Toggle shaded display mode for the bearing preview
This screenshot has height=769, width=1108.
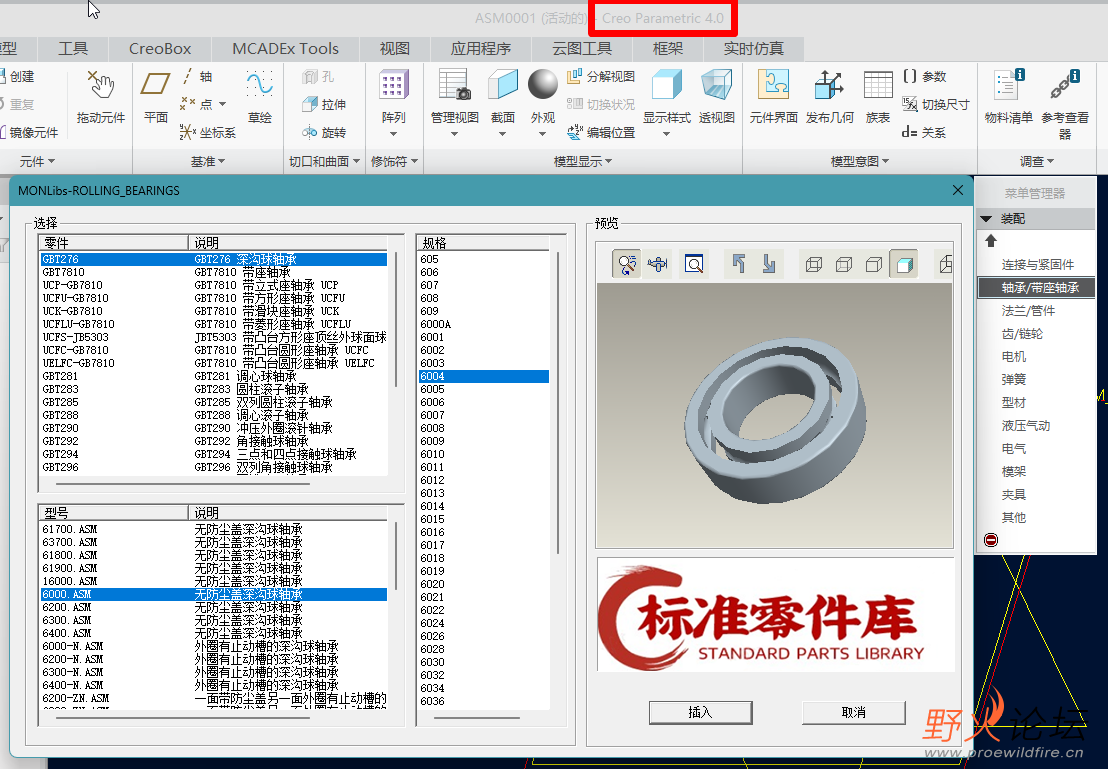click(903, 263)
